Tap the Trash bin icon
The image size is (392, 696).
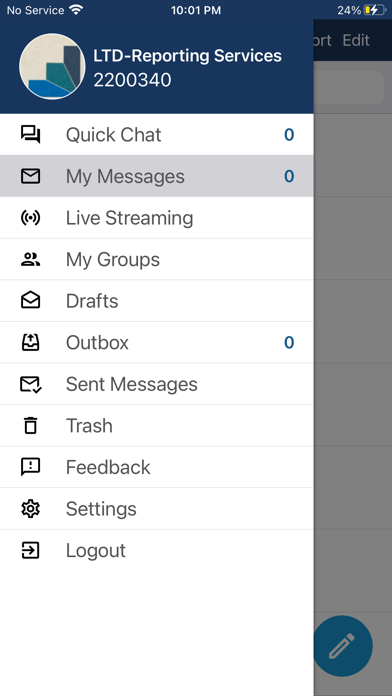pyautogui.click(x=31, y=425)
